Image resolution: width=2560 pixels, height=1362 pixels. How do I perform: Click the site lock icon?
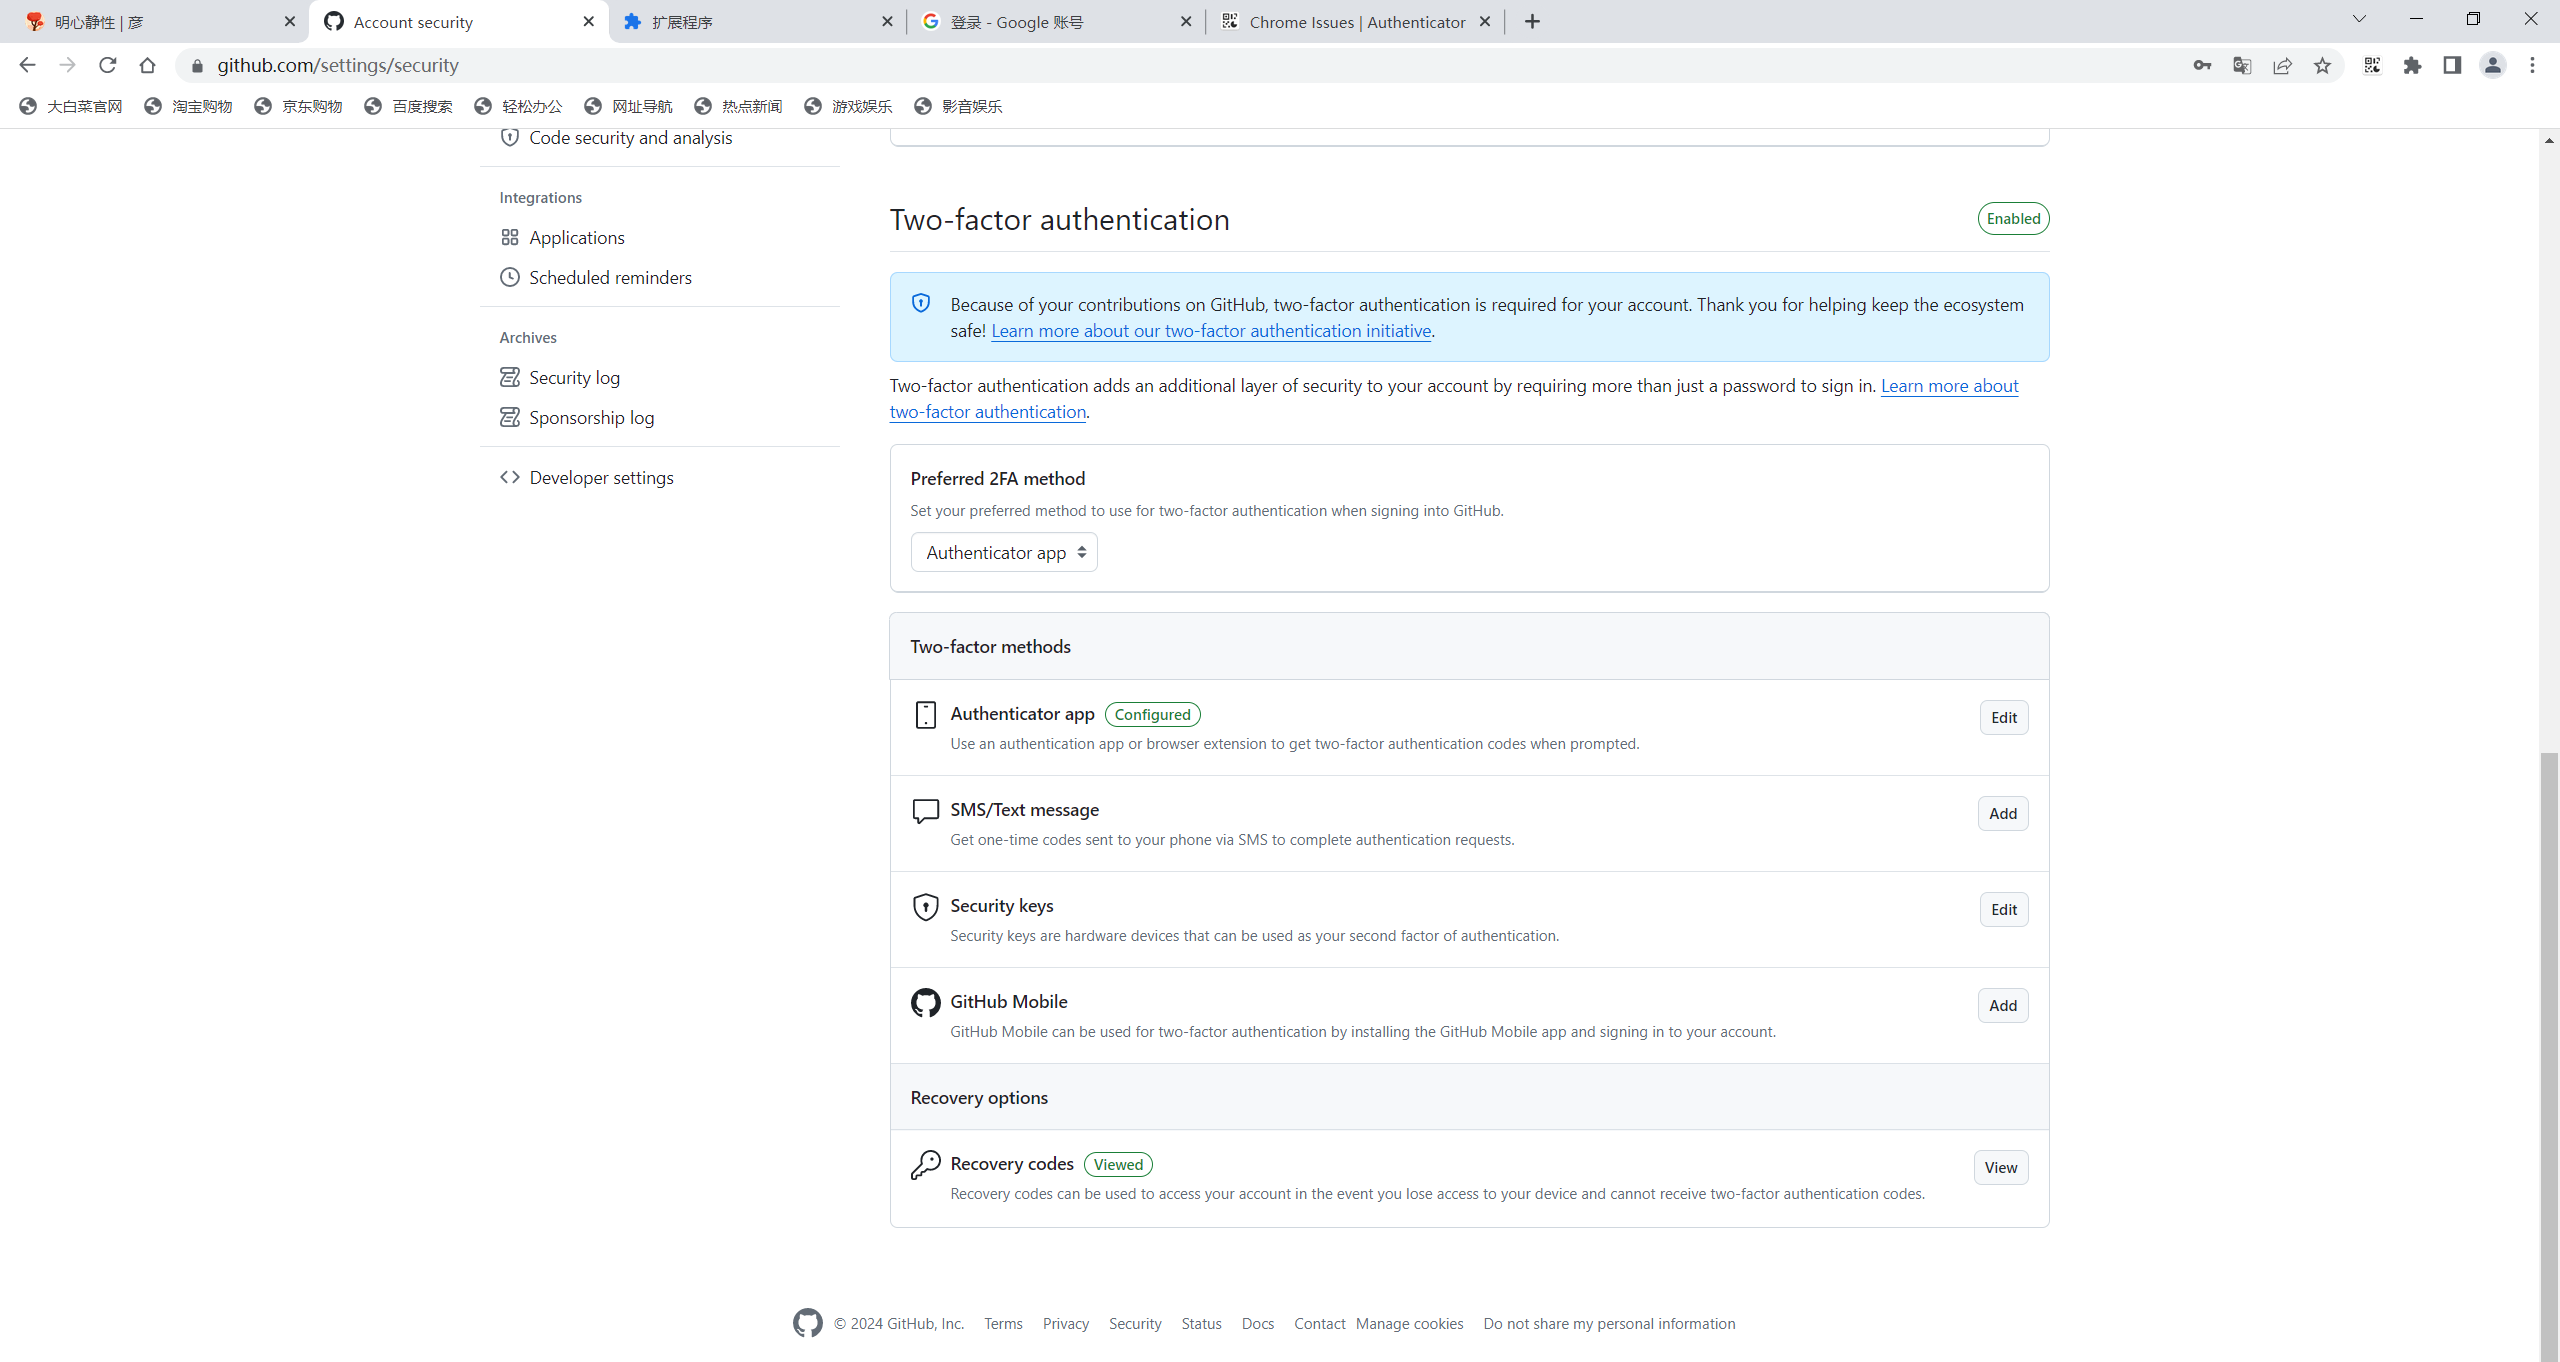[x=197, y=66]
